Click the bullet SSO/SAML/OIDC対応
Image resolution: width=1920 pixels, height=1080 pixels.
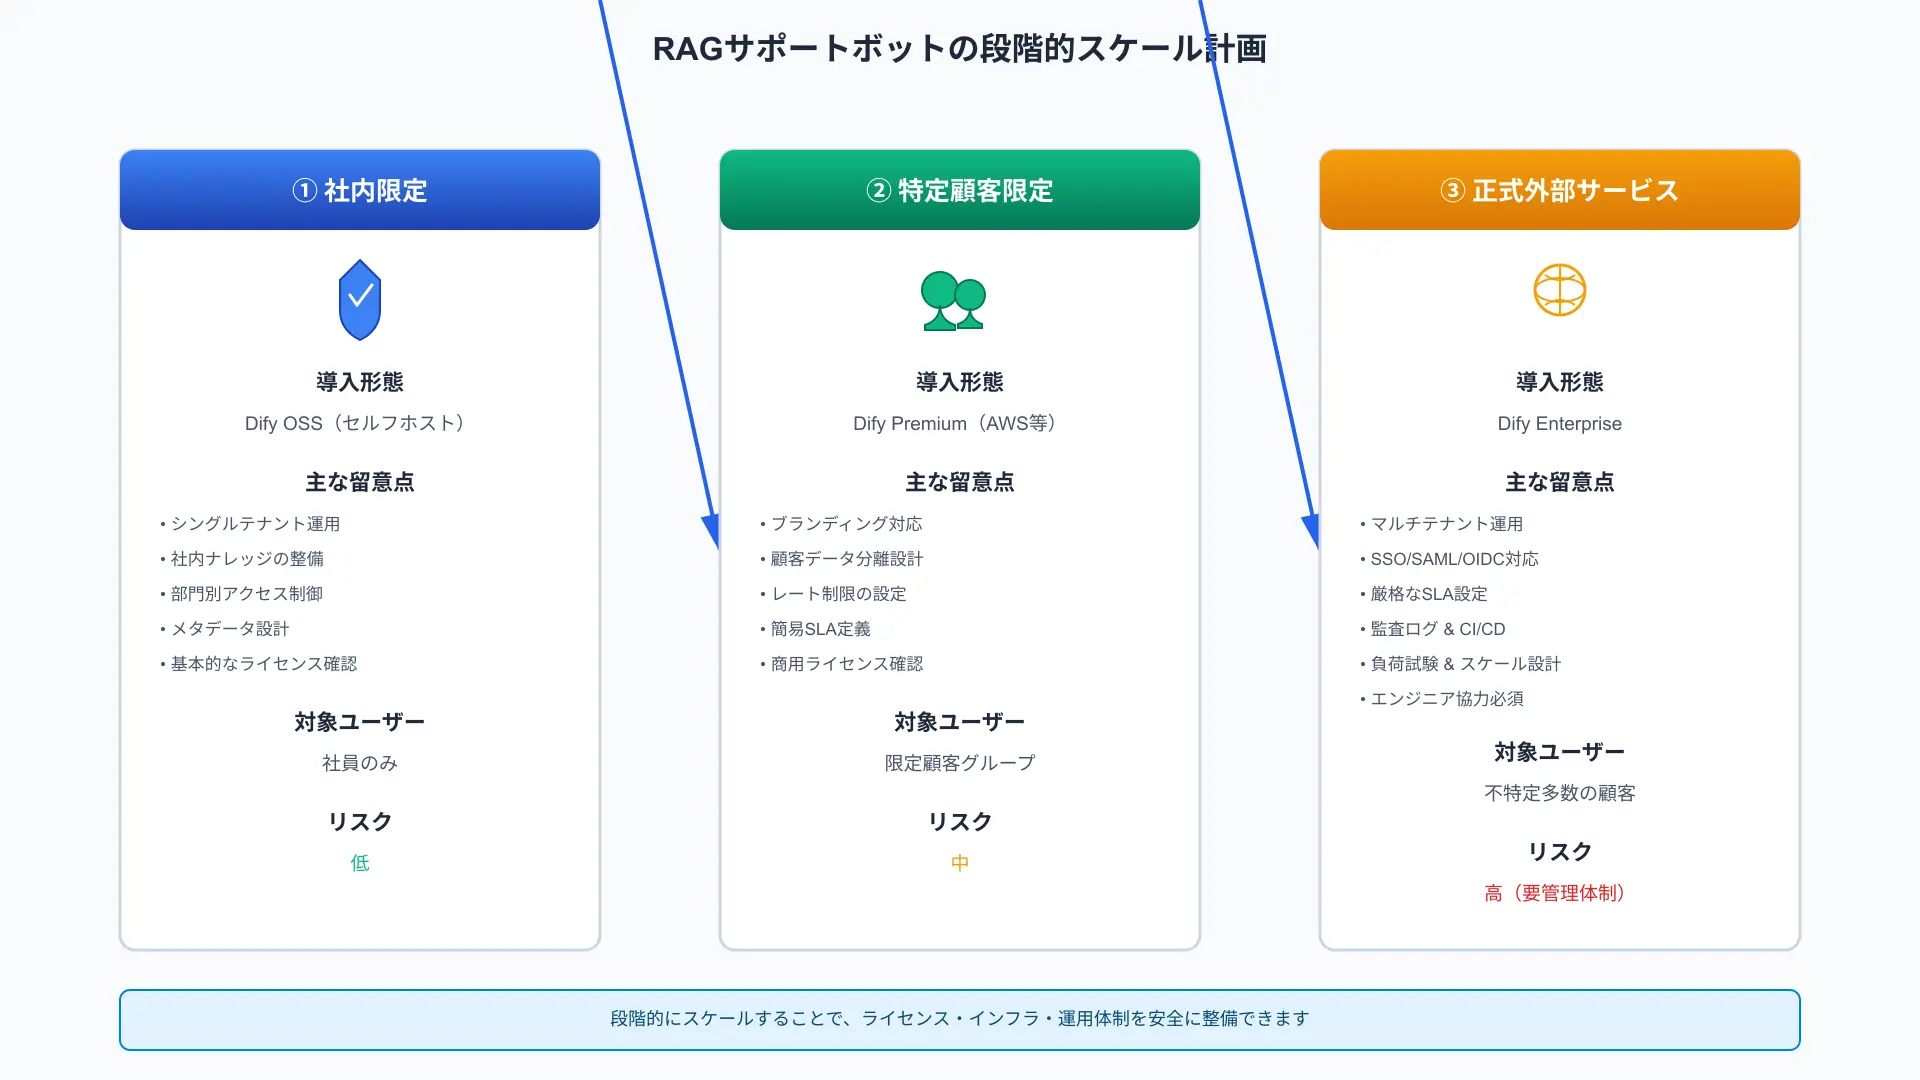point(1449,559)
